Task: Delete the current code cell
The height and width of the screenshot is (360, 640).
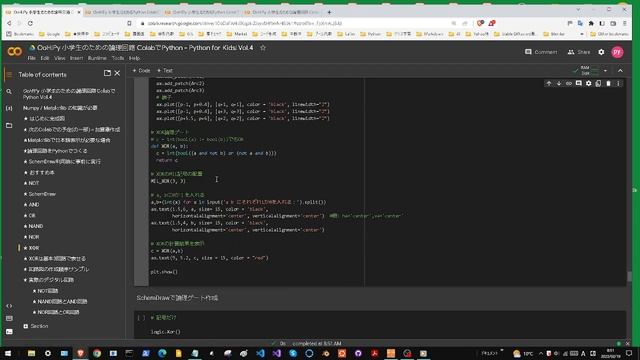Action: pyautogui.click(x=608, y=83)
